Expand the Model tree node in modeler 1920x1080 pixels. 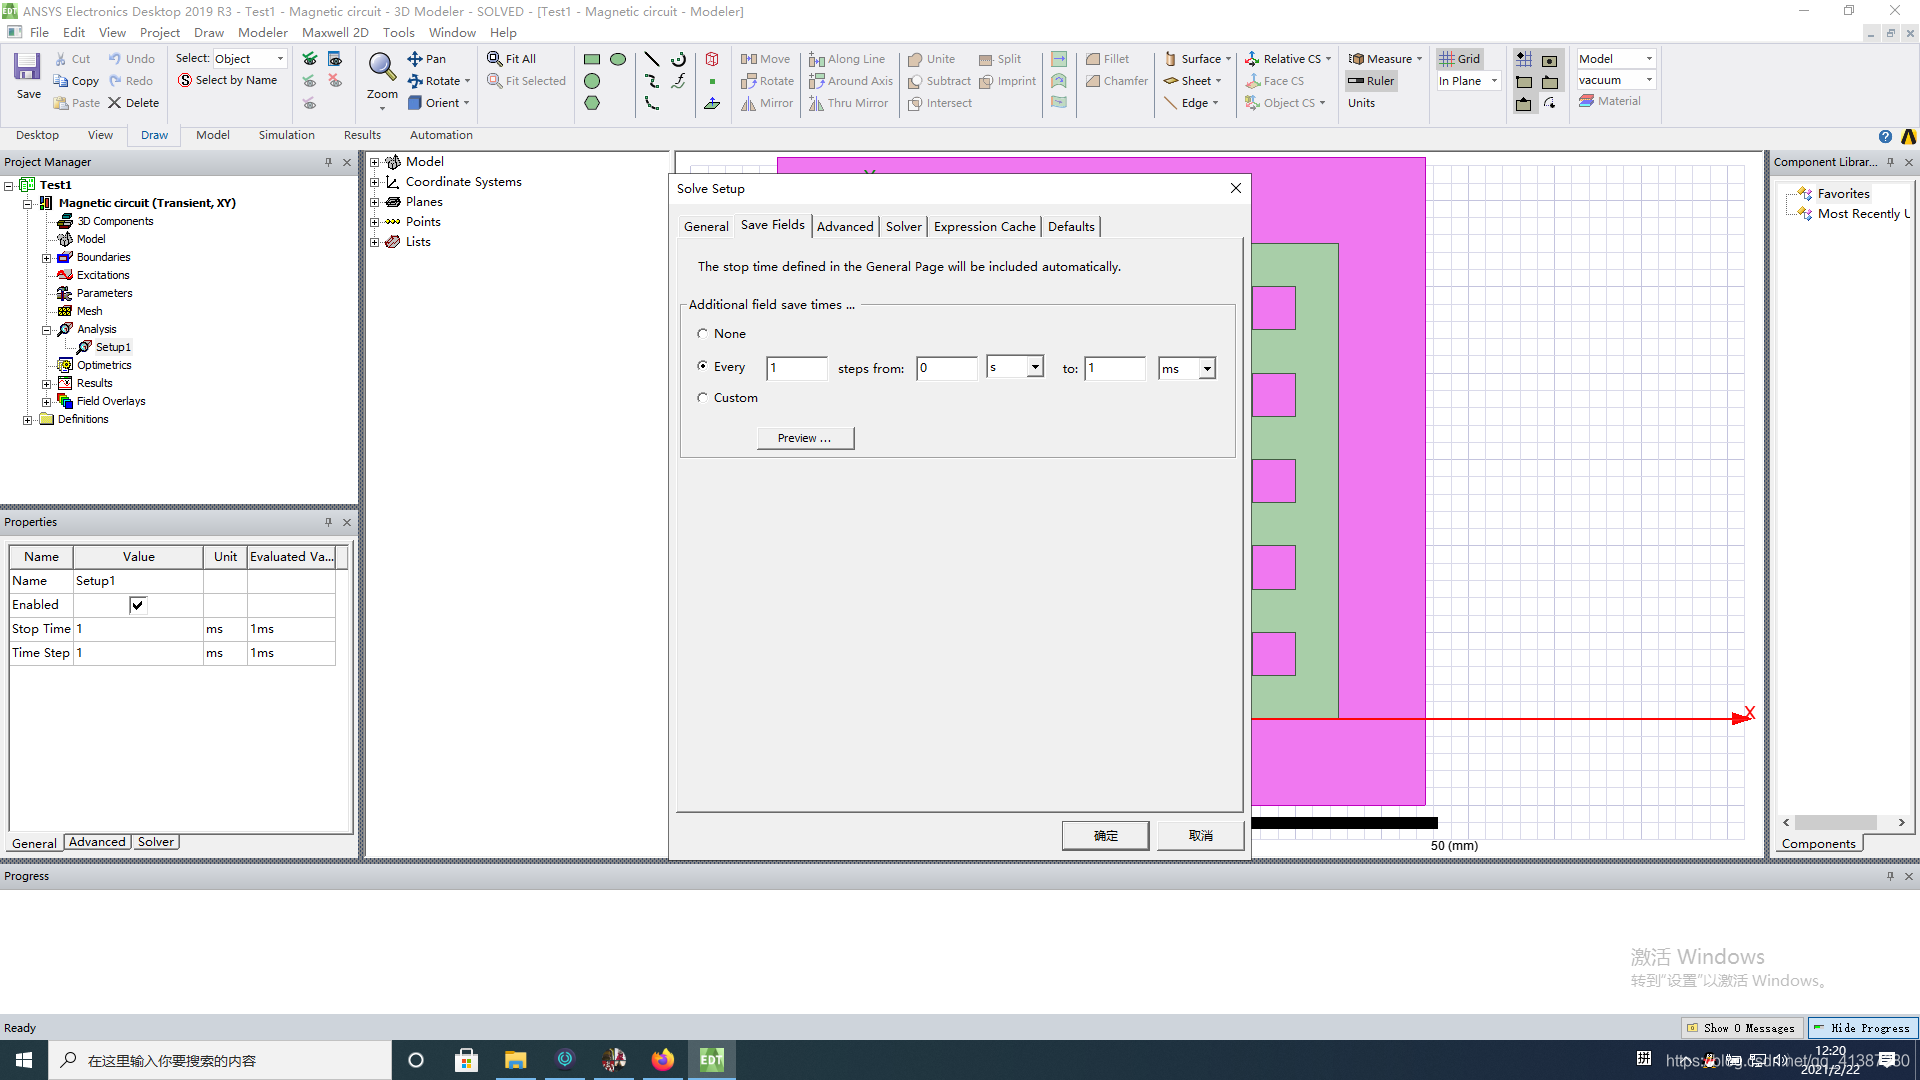(375, 162)
